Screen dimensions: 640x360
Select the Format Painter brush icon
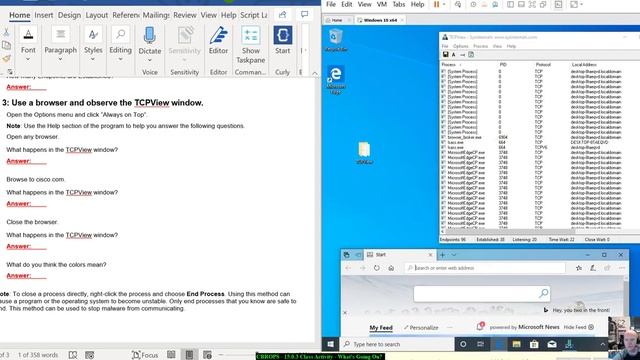point(6,58)
